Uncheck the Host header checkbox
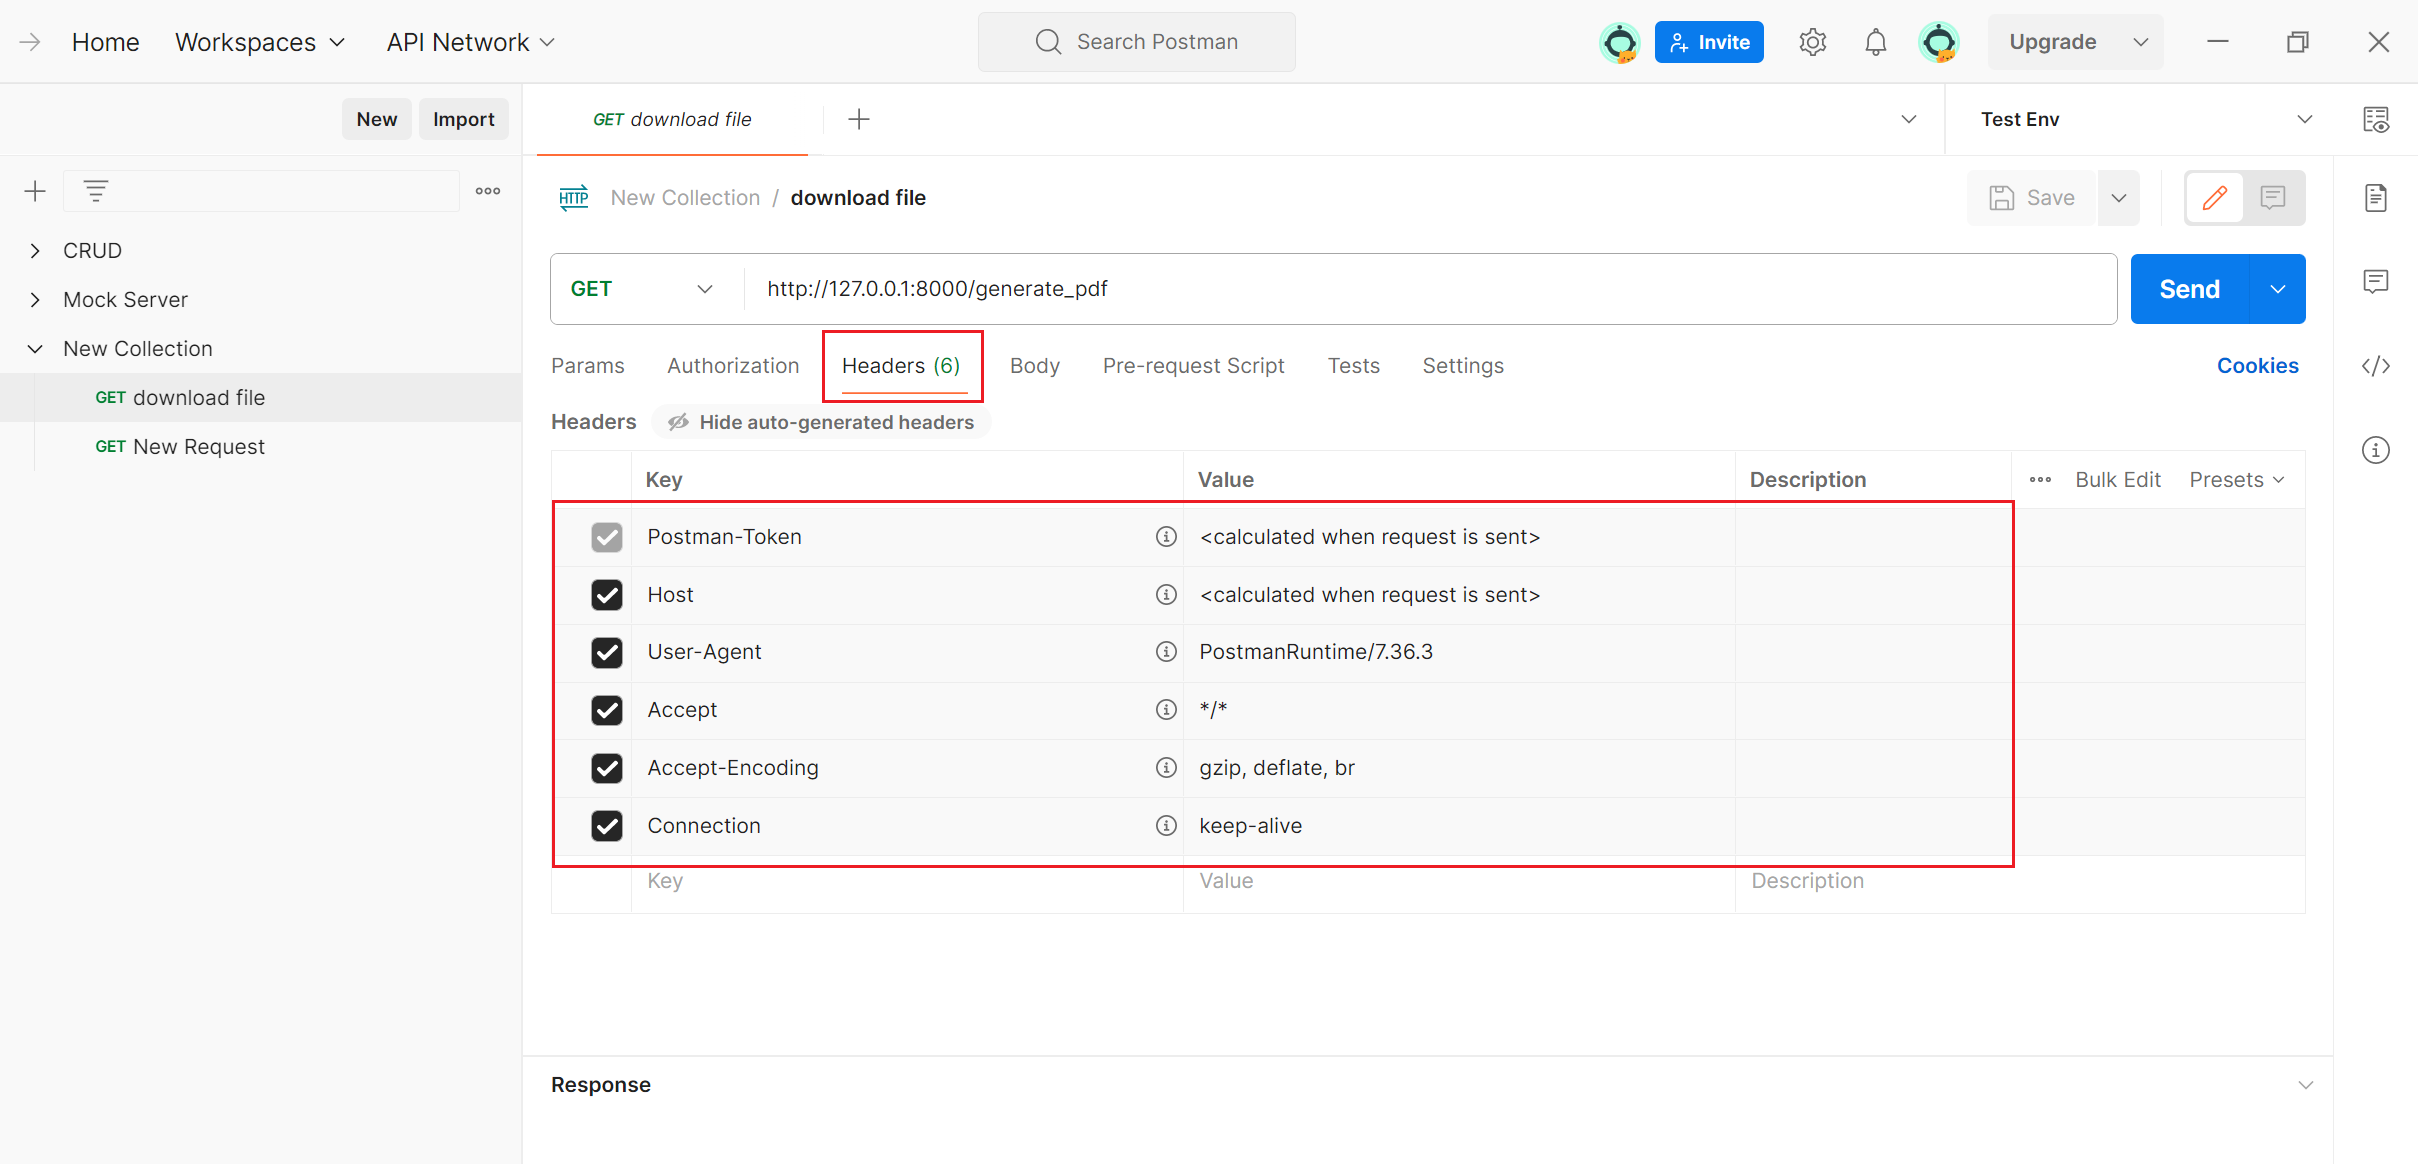The height and width of the screenshot is (1164, 2418). pos(607,595)
